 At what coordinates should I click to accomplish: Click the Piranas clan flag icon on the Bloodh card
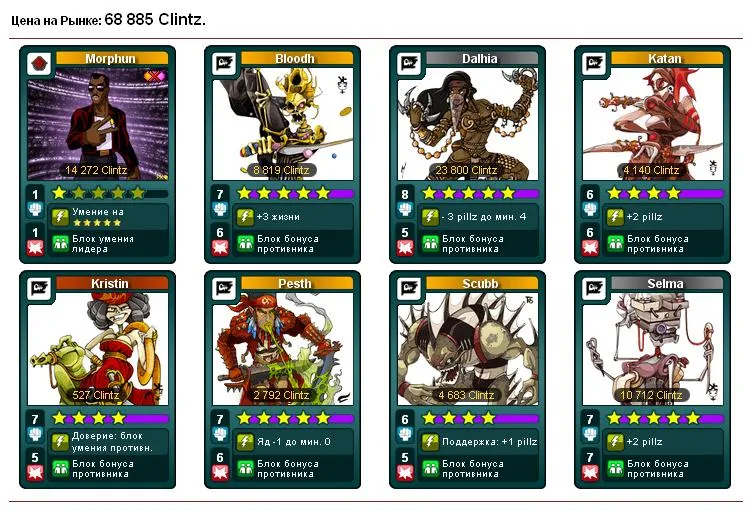click(x=224, y=63)
